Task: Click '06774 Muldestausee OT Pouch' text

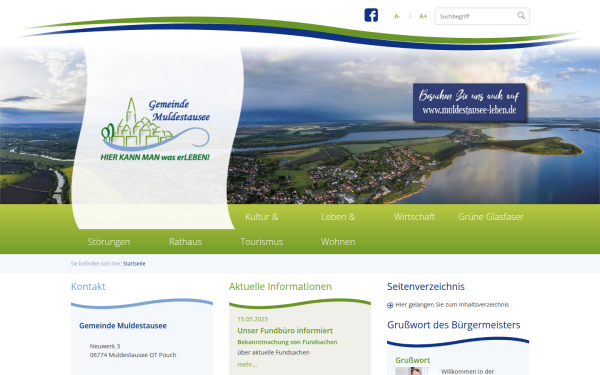Action: point(133,355)
